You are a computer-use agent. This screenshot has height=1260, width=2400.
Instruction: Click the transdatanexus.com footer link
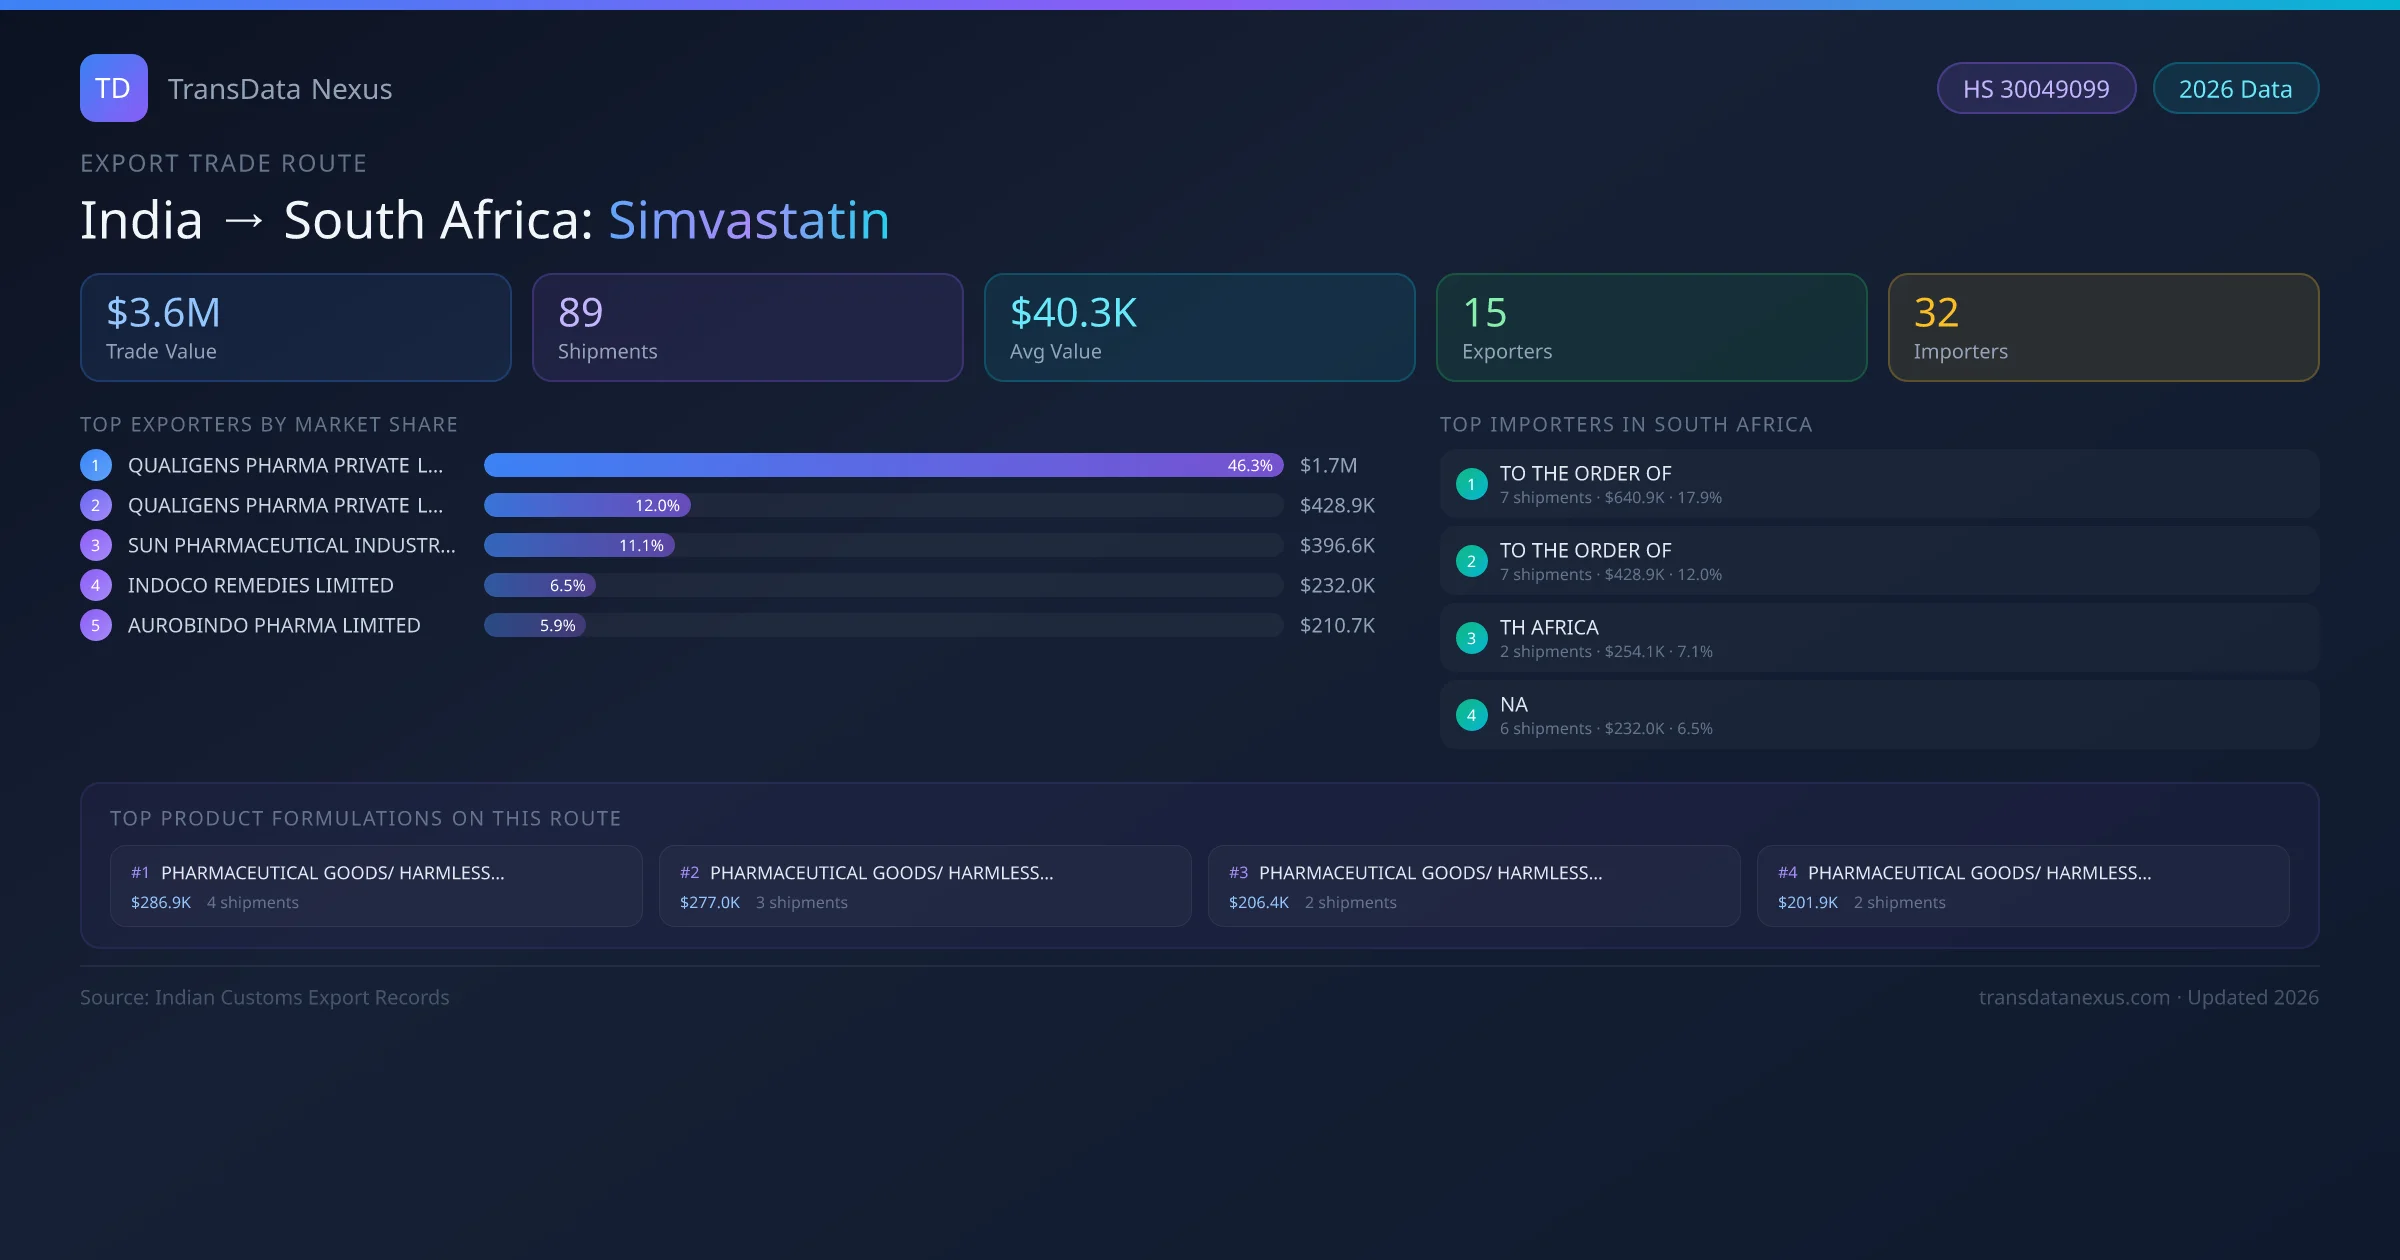(2074, 997)
